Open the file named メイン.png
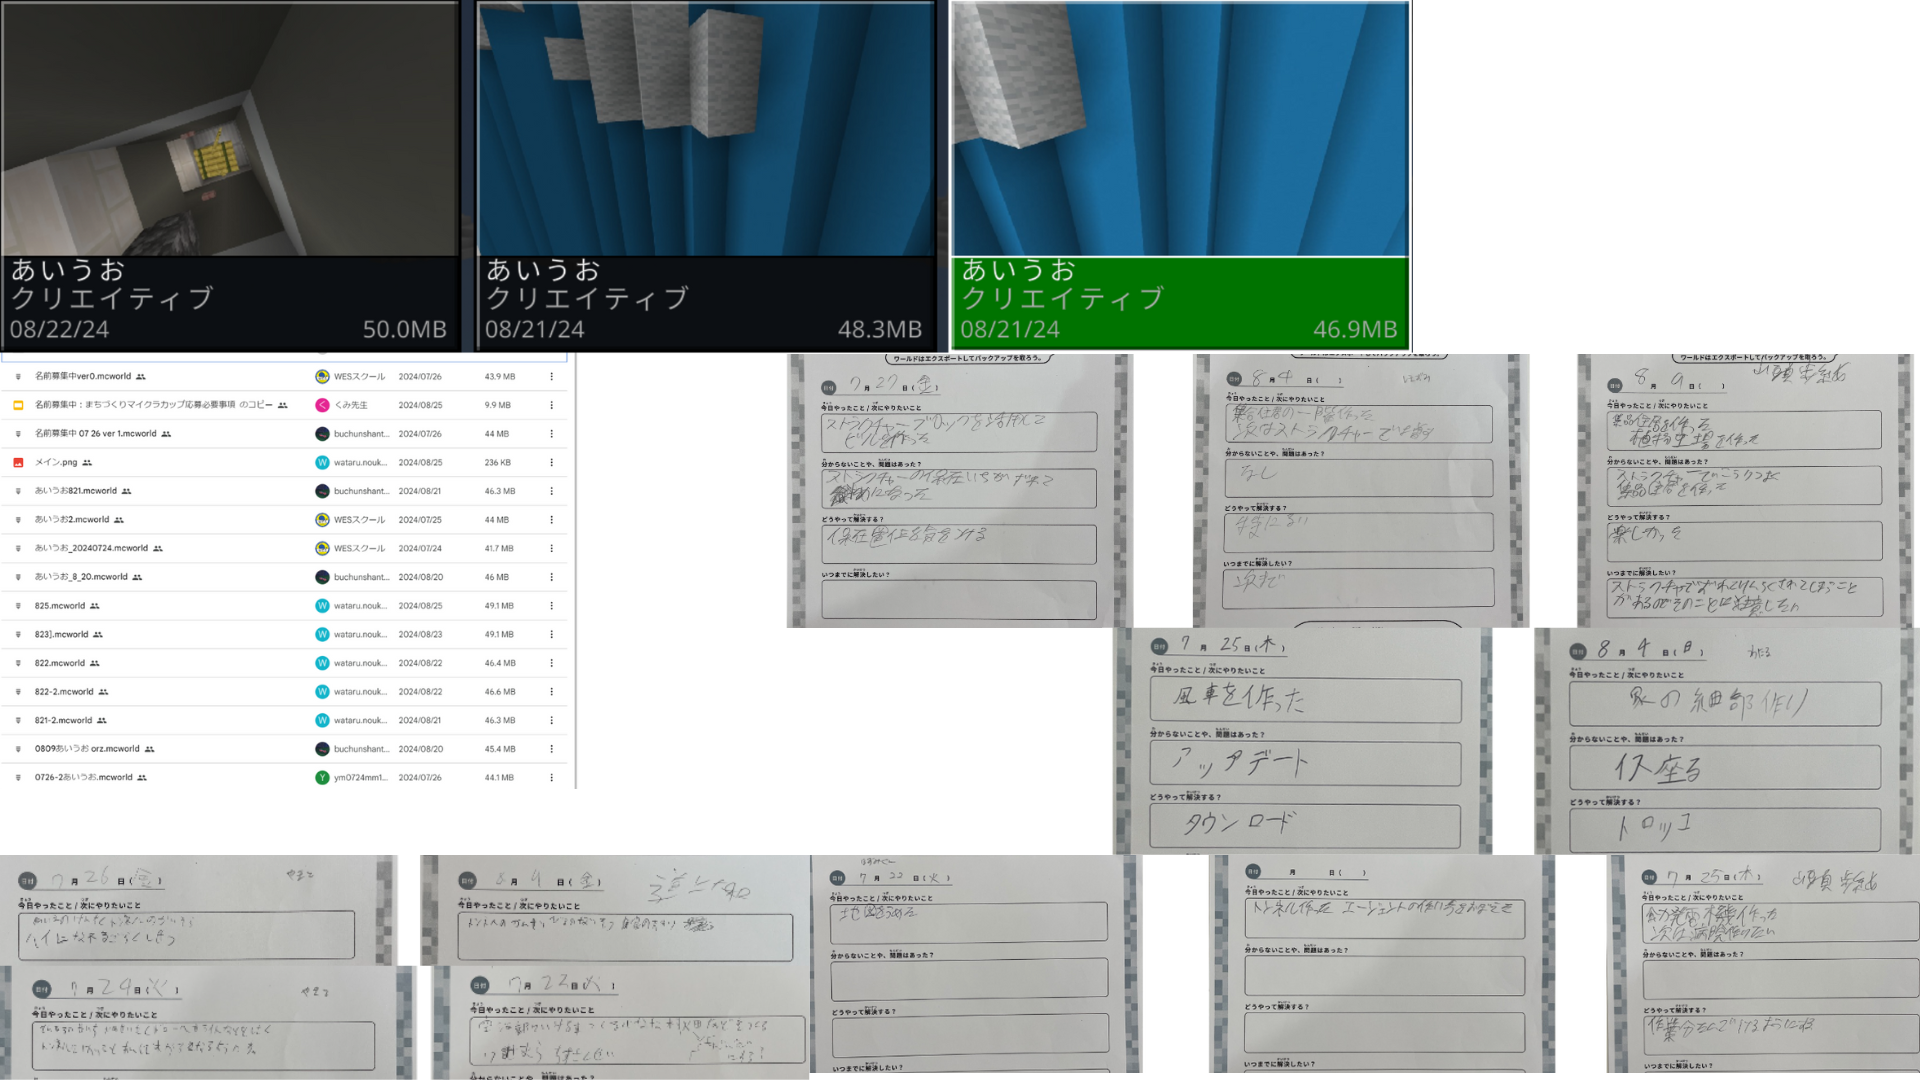 click(56, 463)
